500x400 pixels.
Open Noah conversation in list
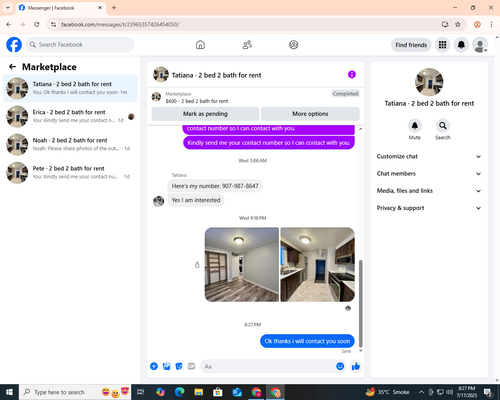(x=70, y=144)
